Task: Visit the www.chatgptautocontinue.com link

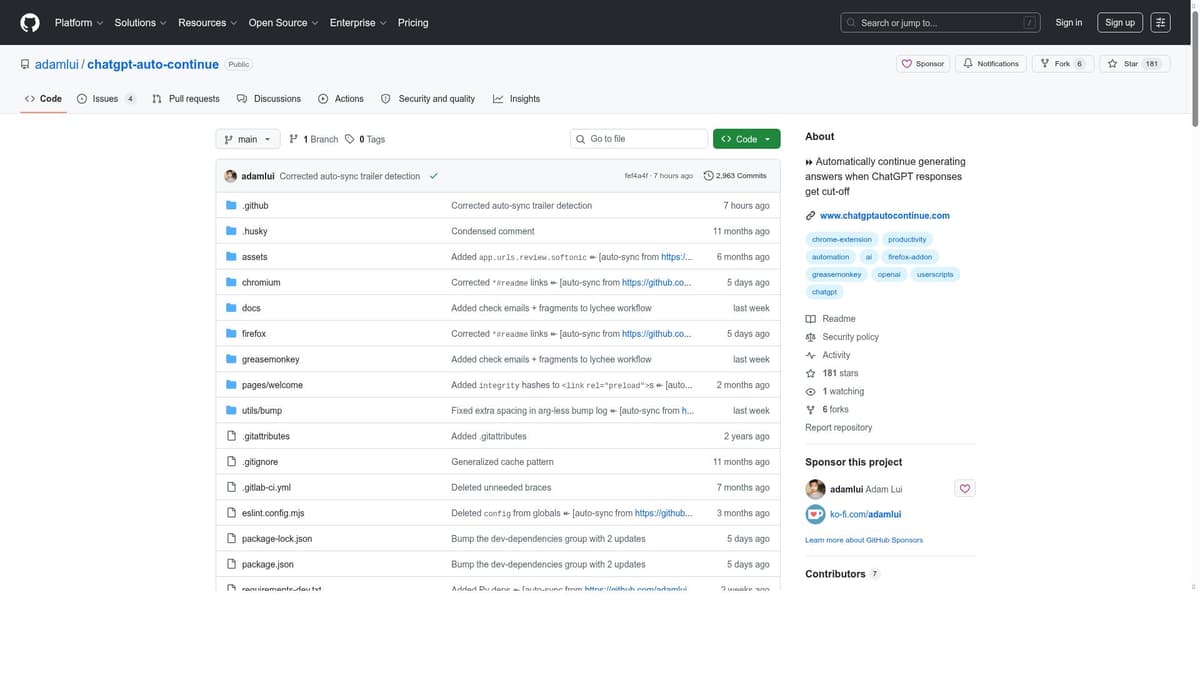Action: (884, 214)
